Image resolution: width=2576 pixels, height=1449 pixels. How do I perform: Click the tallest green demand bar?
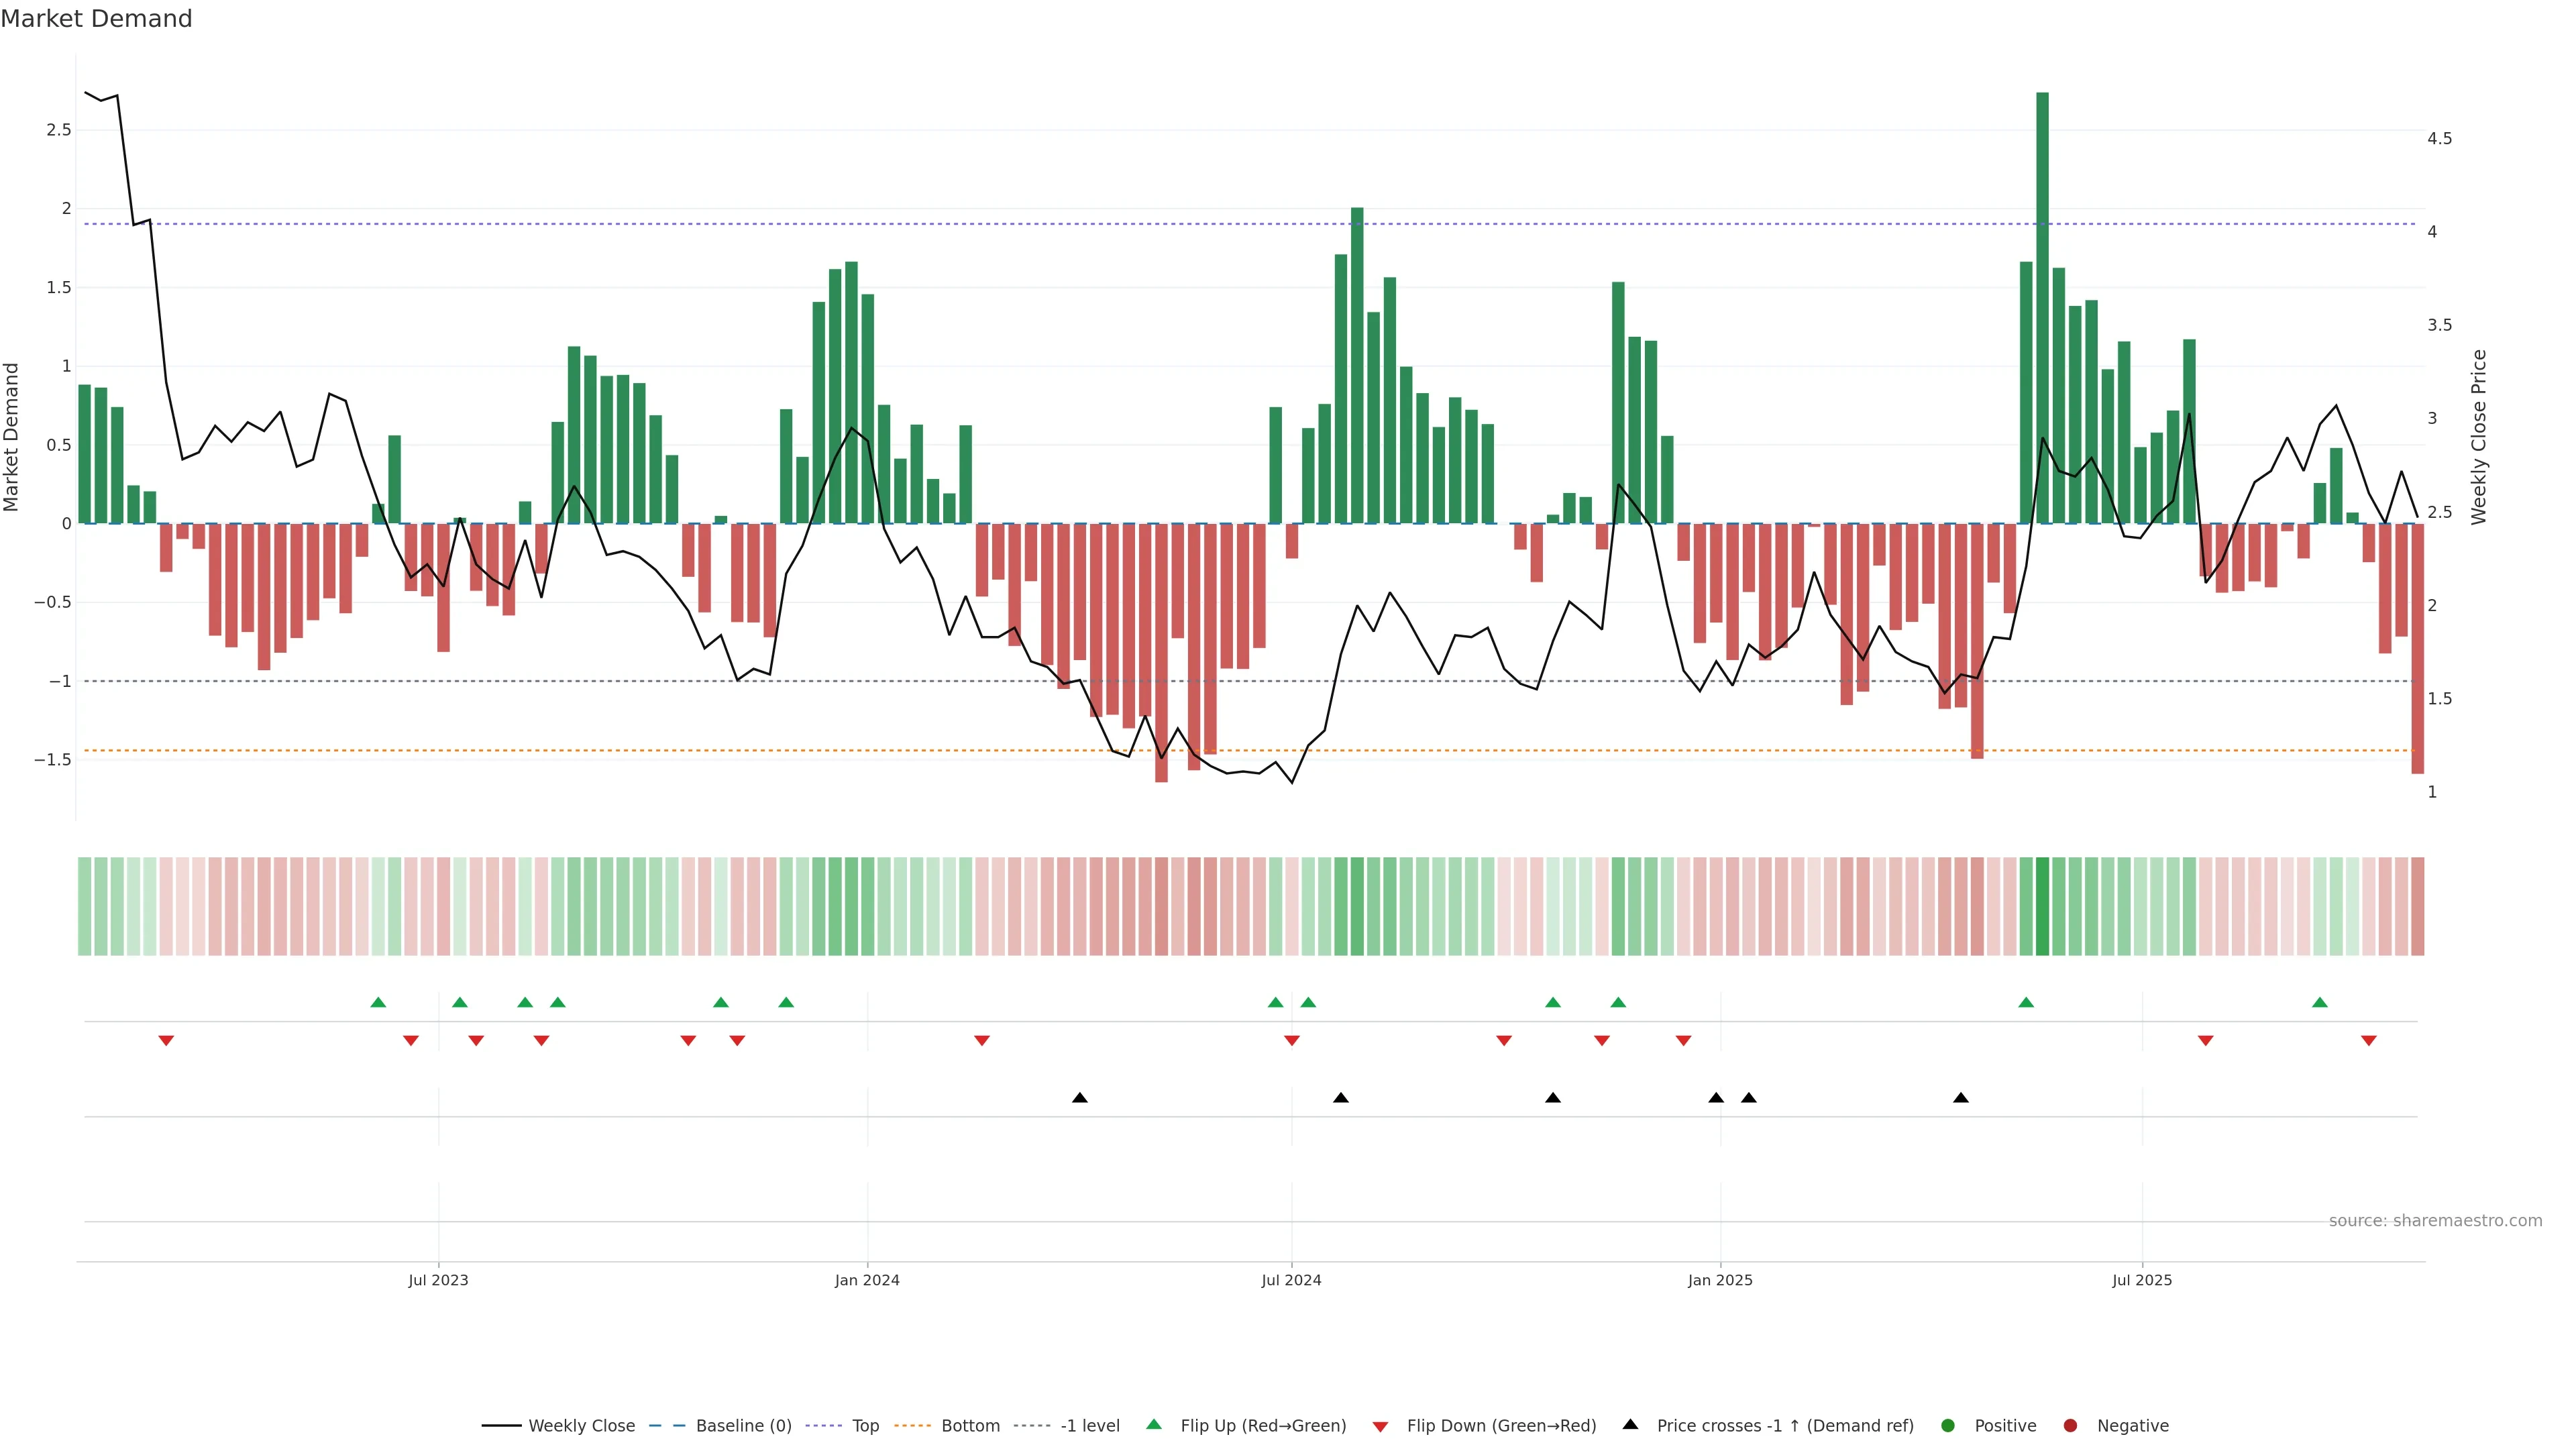2042,300
